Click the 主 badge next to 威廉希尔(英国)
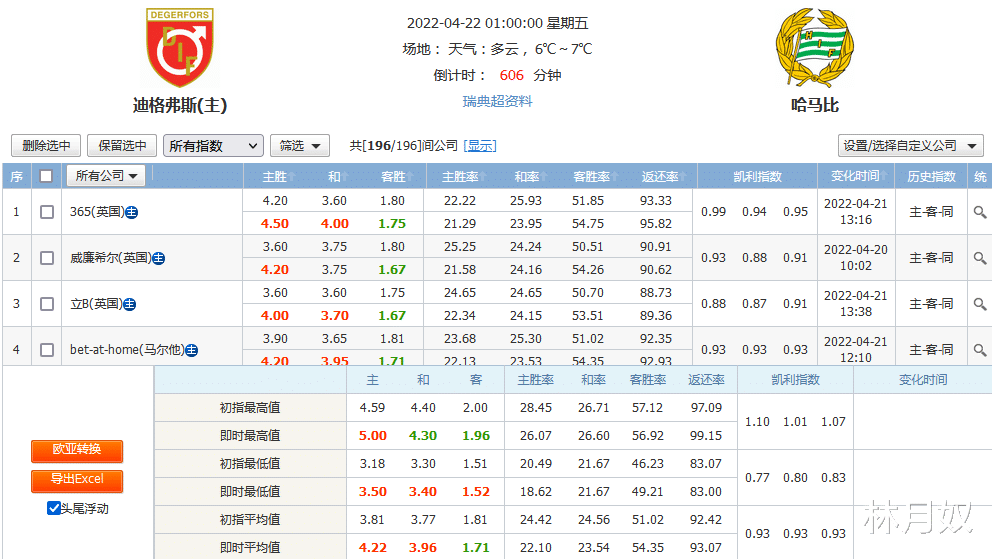 [x=158, y=258]
